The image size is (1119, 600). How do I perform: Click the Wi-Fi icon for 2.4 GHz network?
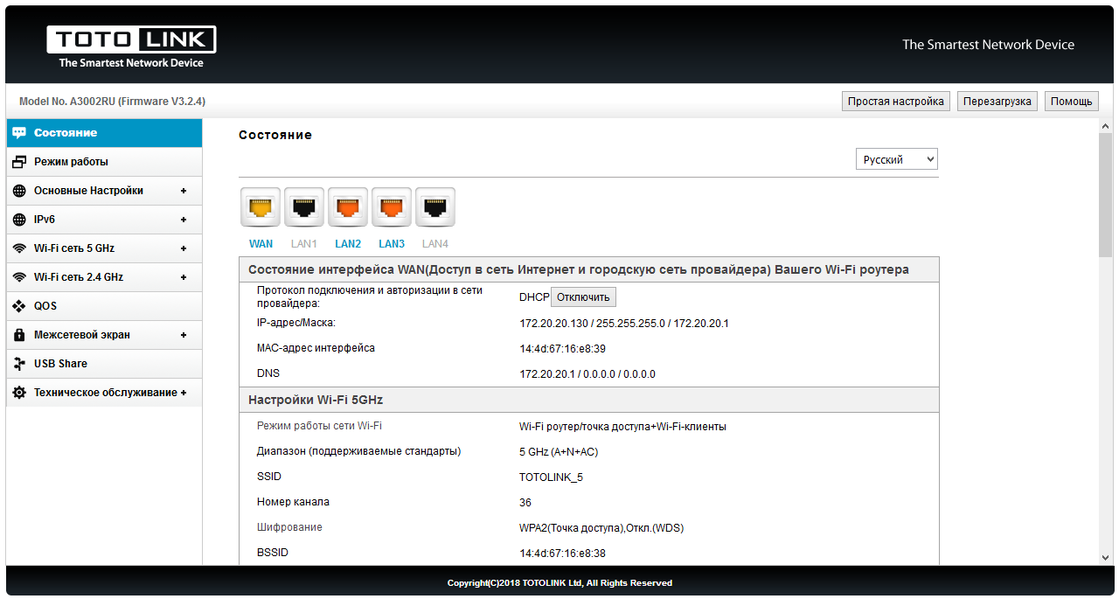(19, 277)
